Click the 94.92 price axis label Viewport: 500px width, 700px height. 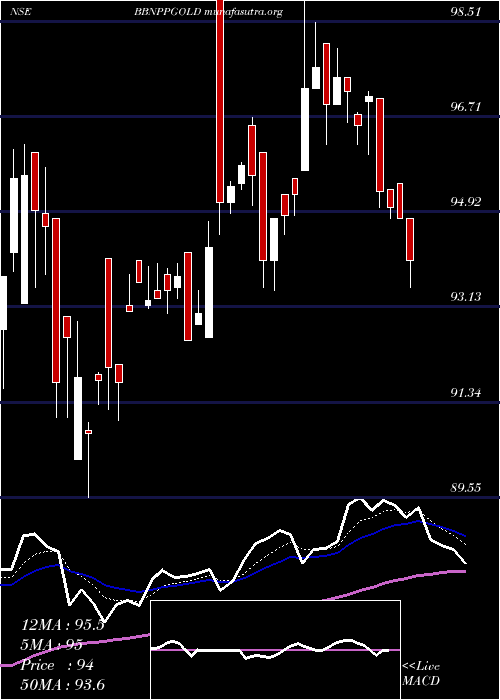click(x=466, y=202)
